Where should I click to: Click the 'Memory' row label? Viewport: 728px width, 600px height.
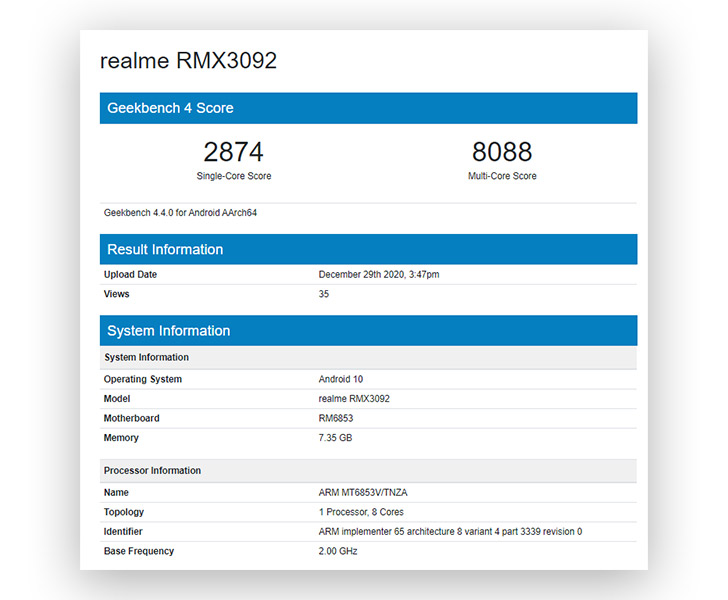(121, 437)
